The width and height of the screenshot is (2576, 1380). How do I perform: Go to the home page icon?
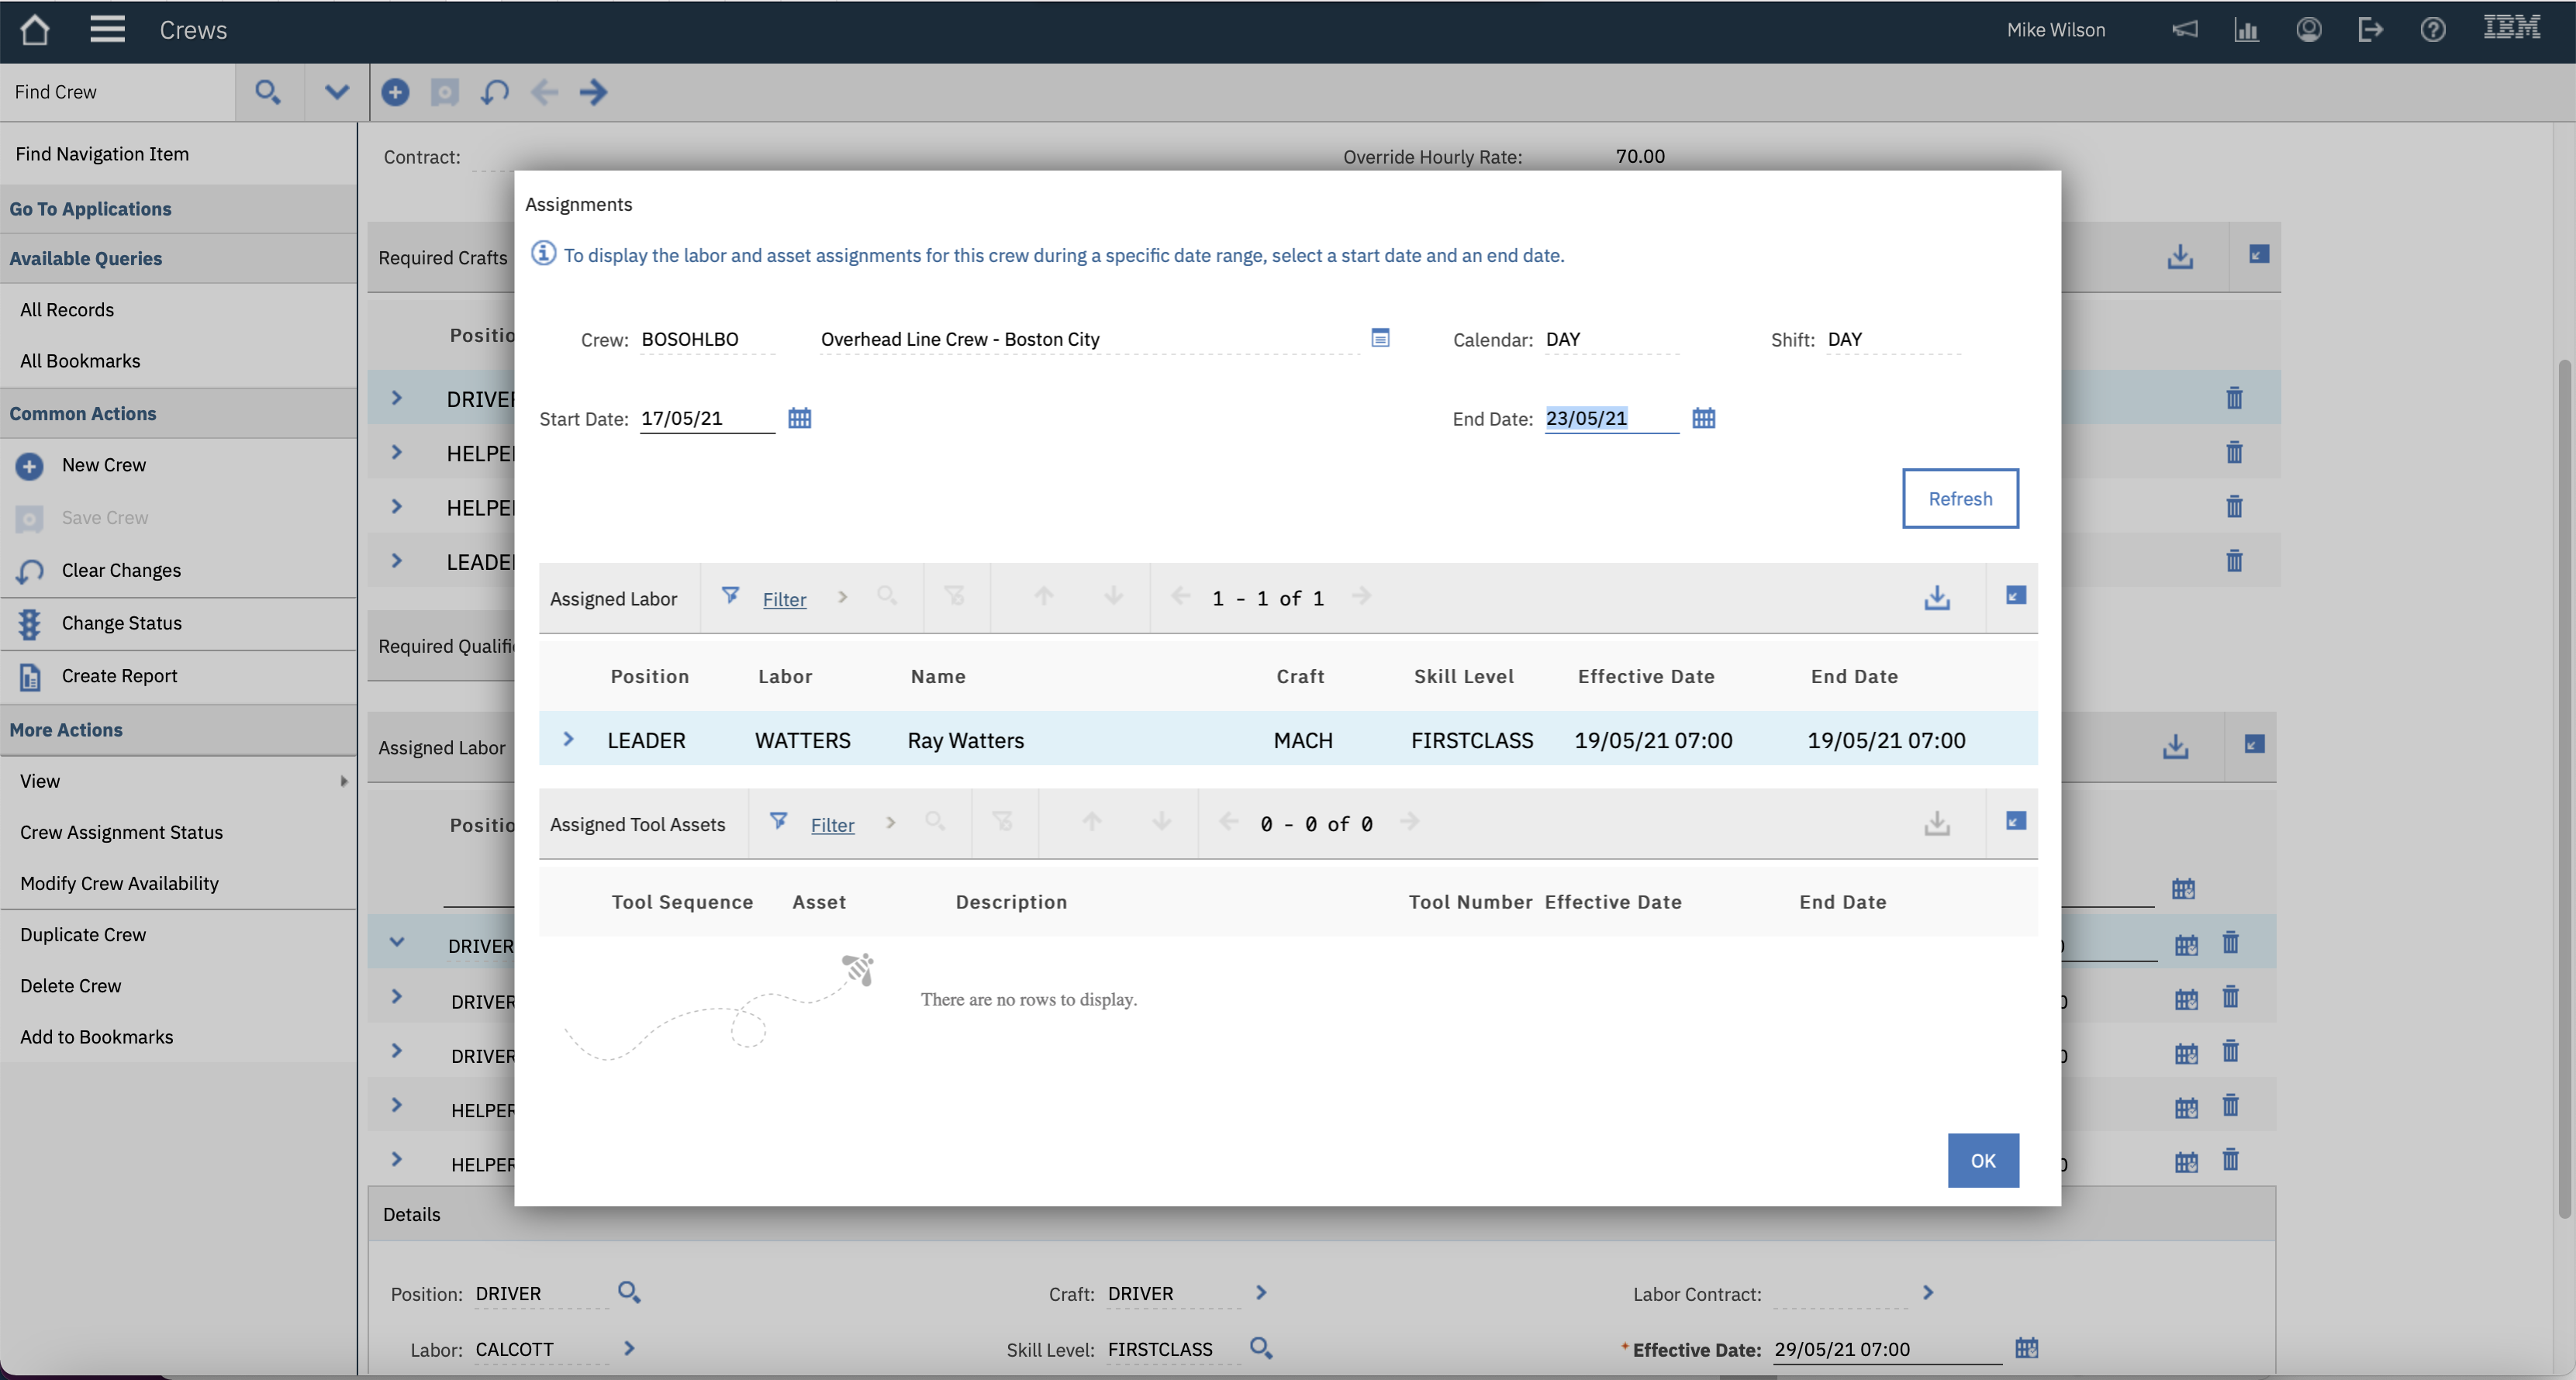(x=35, y=30)
